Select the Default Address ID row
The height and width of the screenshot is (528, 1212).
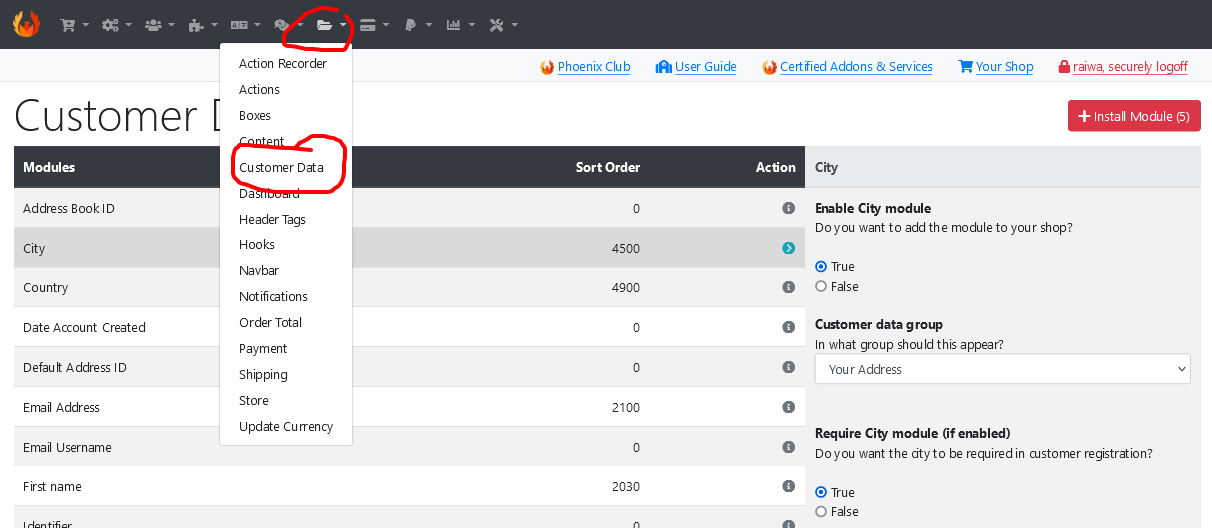(409, 367)
